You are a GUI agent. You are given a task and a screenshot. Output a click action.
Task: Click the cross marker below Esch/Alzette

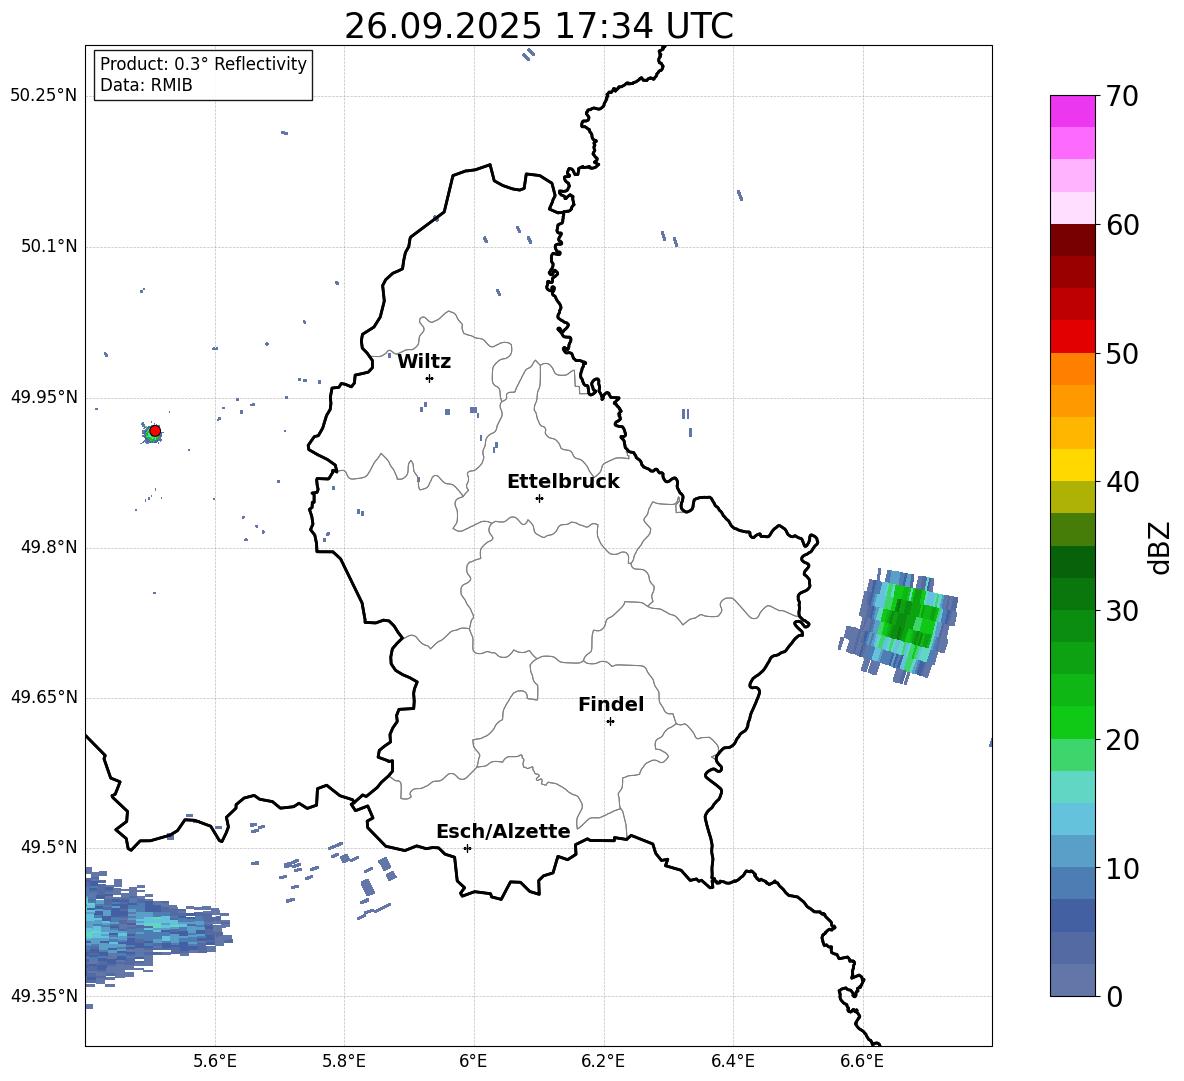pyautogui.click(x=467, y=848)
